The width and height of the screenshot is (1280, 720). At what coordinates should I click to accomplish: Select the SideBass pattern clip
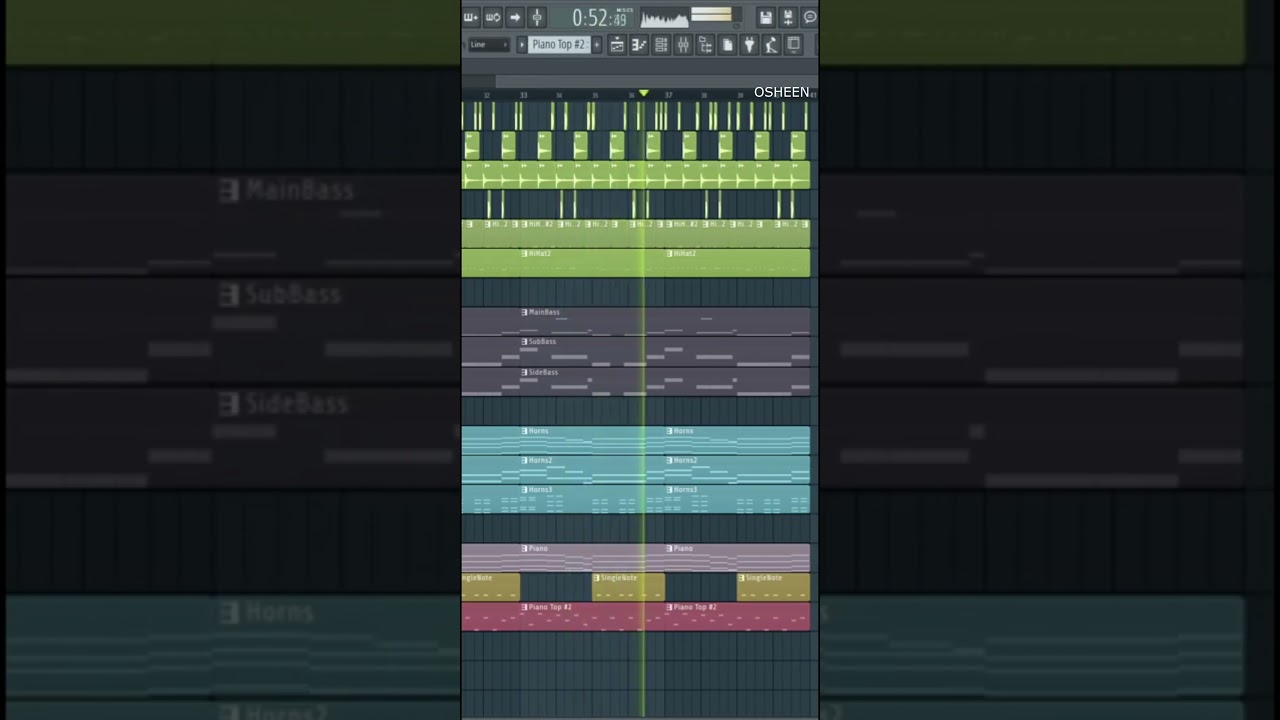[665, 381]
